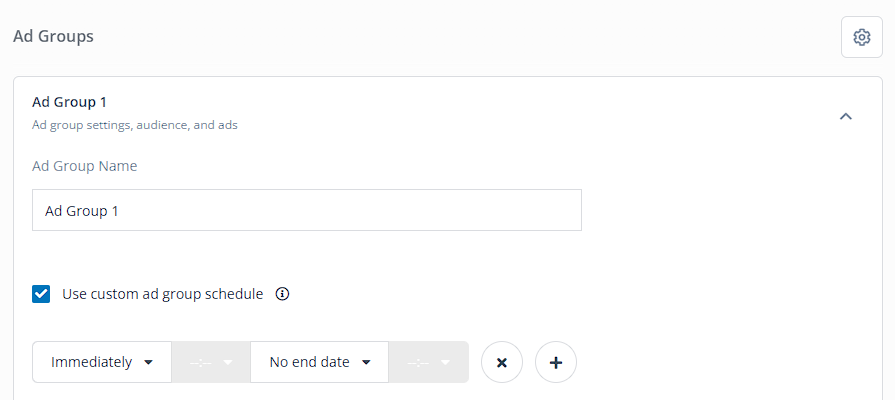Click the caret in the end time field
This screenshot has width=895, height=400.
point(446,362)
